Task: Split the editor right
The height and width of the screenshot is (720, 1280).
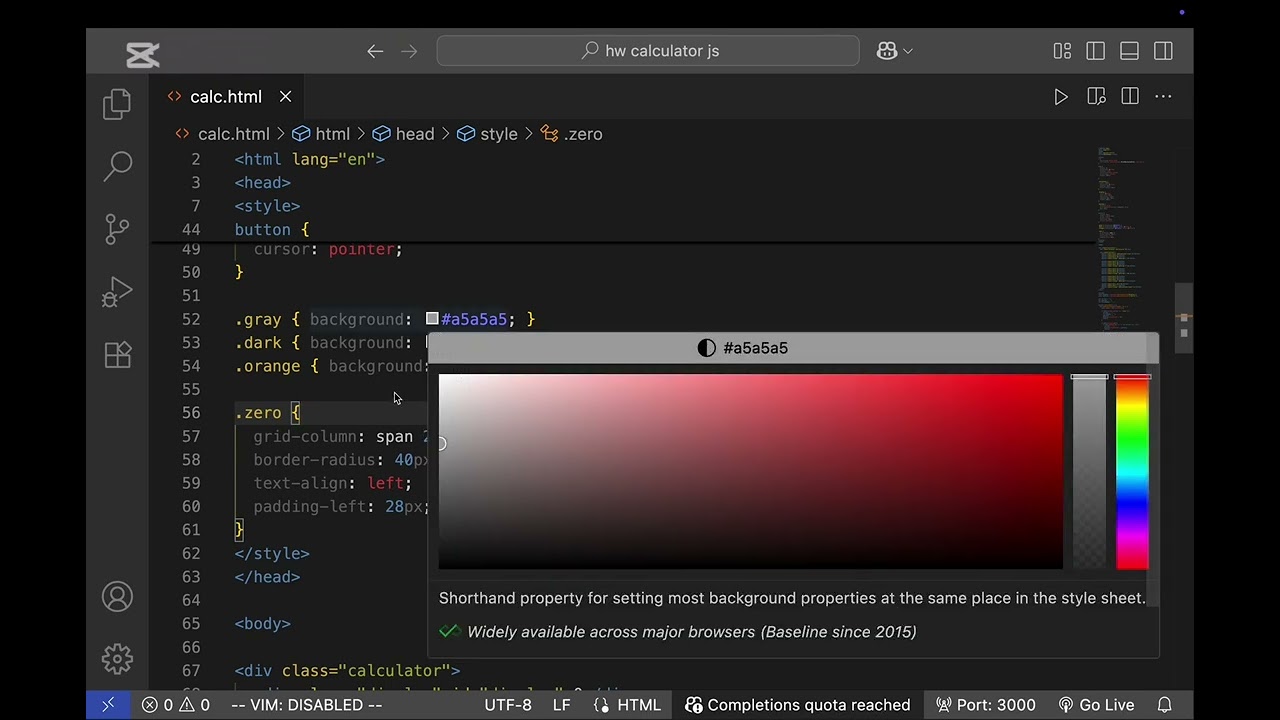Action: click(x=1130, y=97)
